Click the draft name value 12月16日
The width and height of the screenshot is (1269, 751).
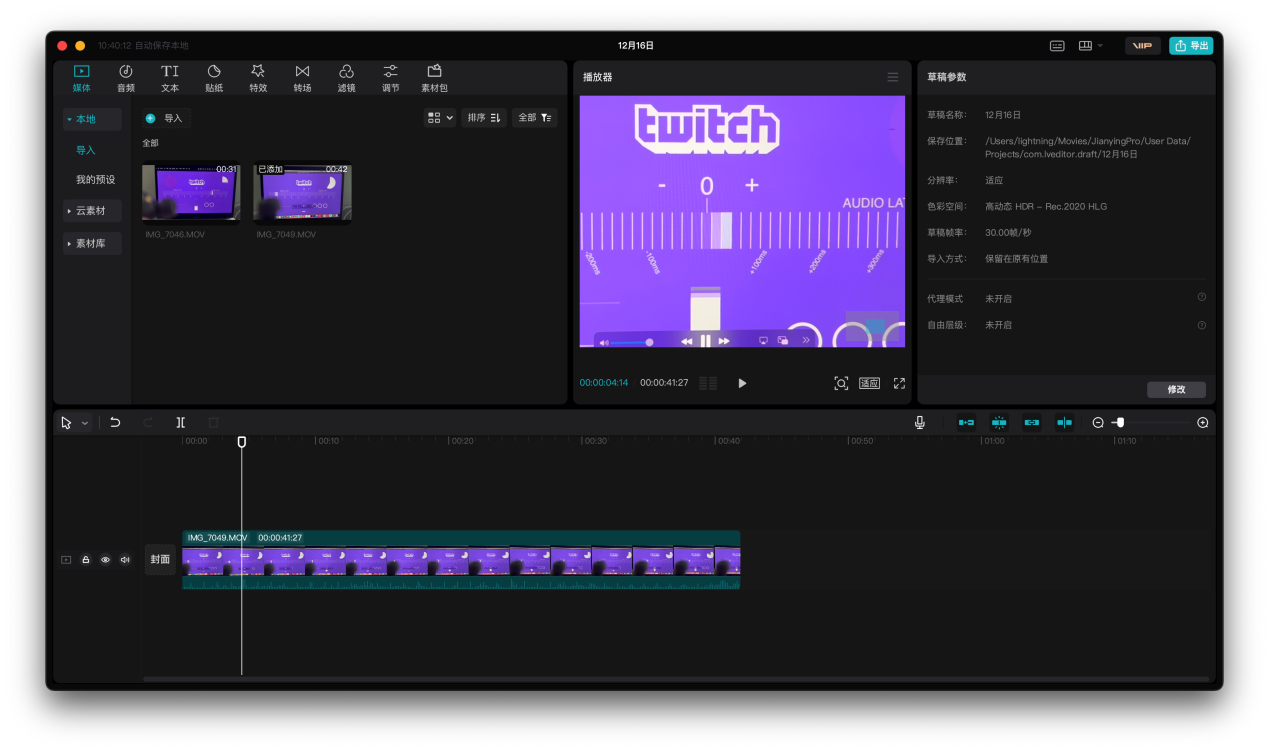pyautogui.click(x=1003, y=115)
